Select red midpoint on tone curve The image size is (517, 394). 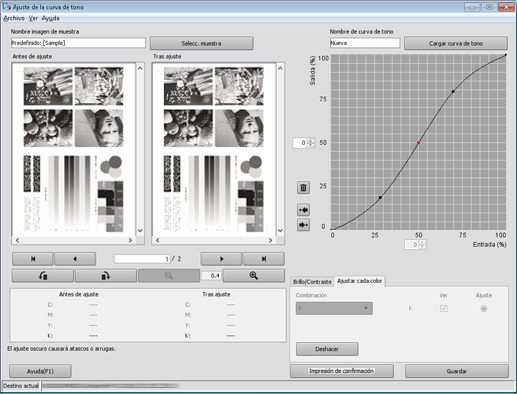point(418,143)
